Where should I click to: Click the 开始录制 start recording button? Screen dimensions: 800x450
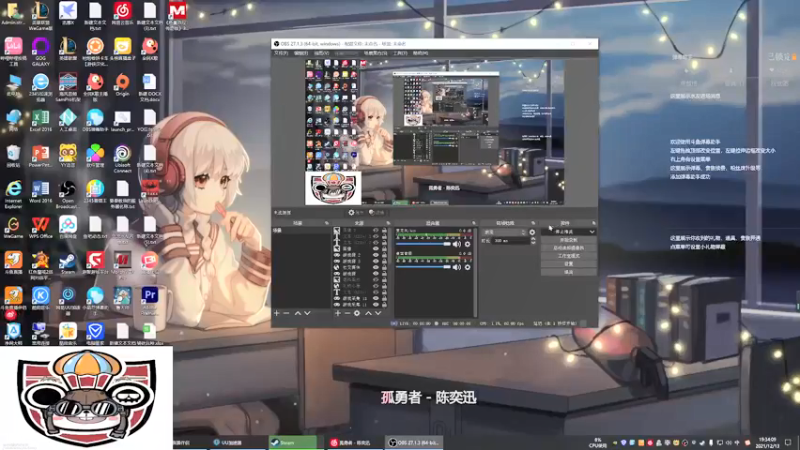[x=569, y=240]
